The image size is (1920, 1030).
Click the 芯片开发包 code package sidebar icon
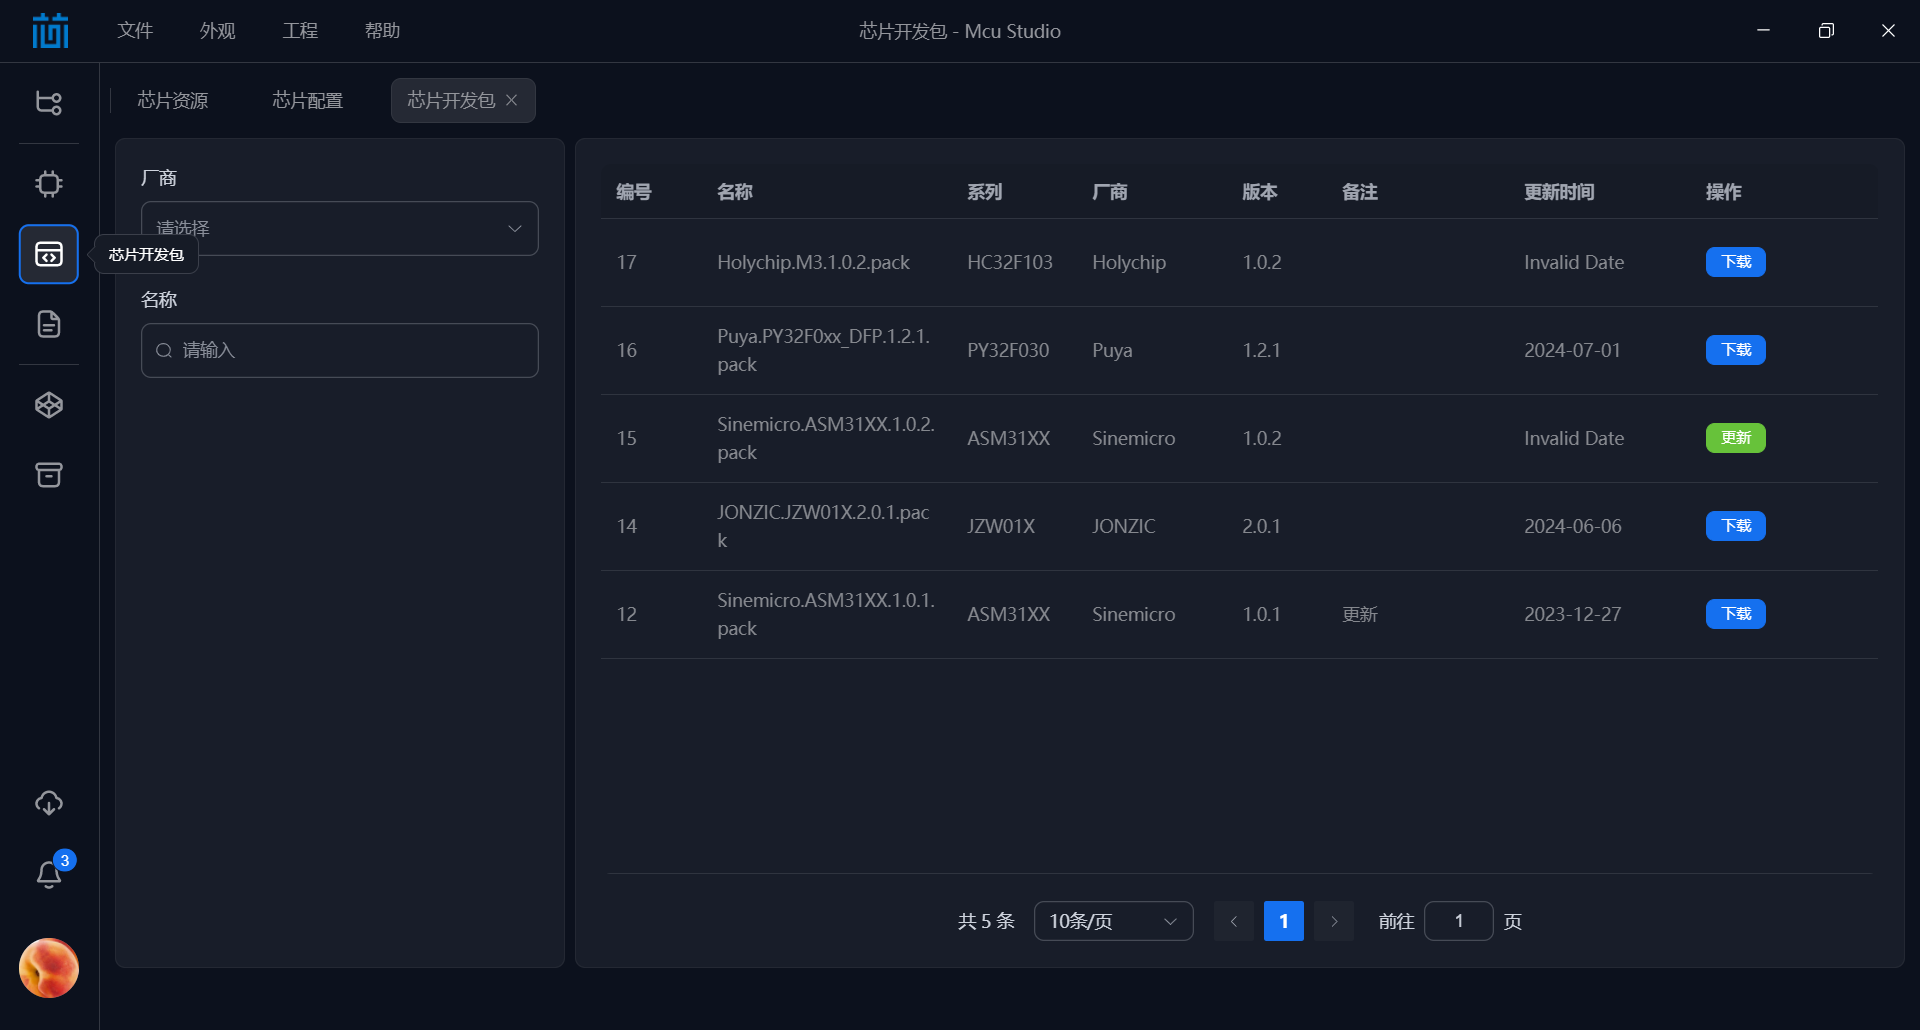tap(48, 254)
